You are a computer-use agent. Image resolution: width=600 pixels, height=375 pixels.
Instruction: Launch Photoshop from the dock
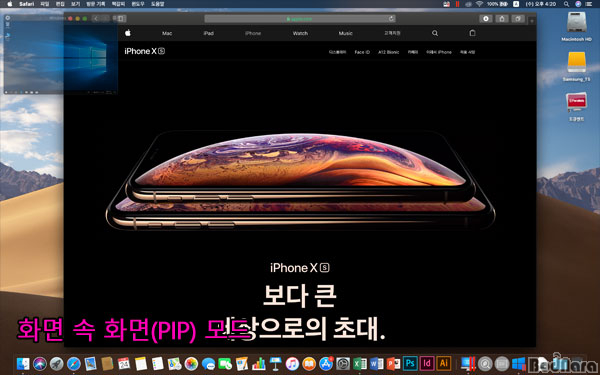(409, 363)
